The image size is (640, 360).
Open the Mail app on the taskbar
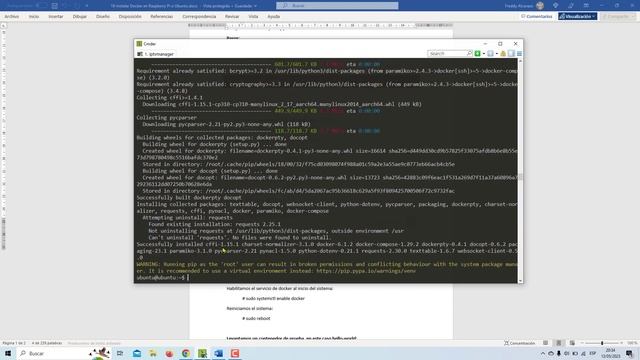coord(137,353)
